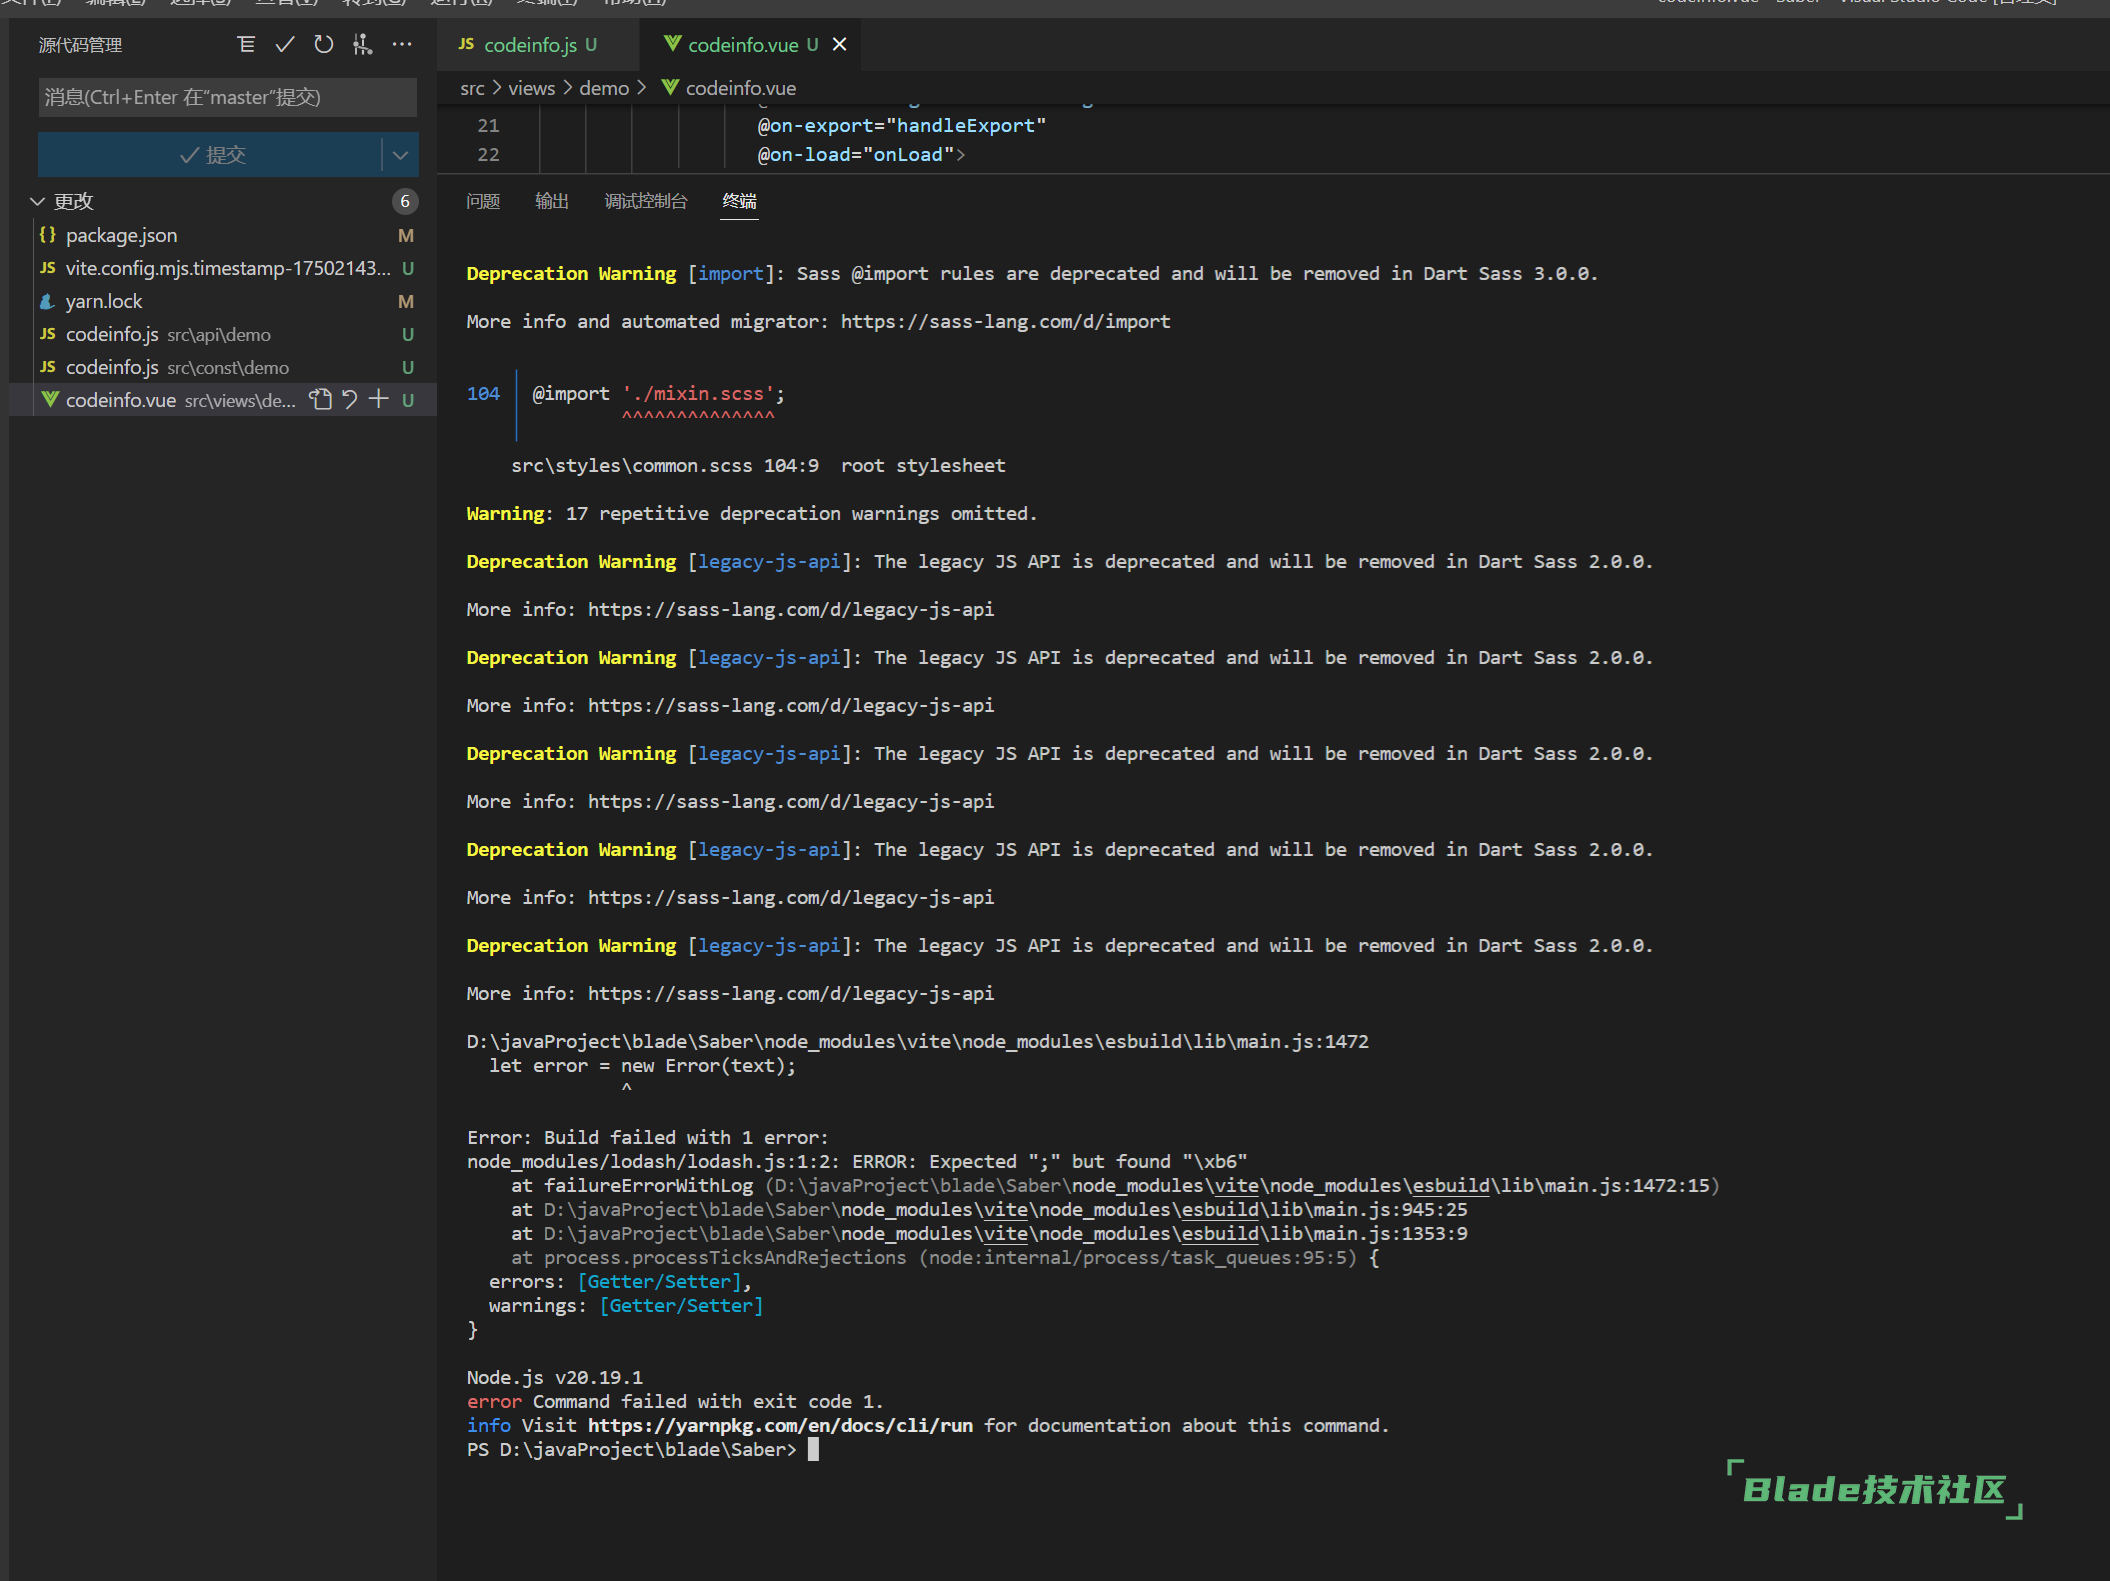Select codeinfo.js under src\api\demo

tap(223, 334)
